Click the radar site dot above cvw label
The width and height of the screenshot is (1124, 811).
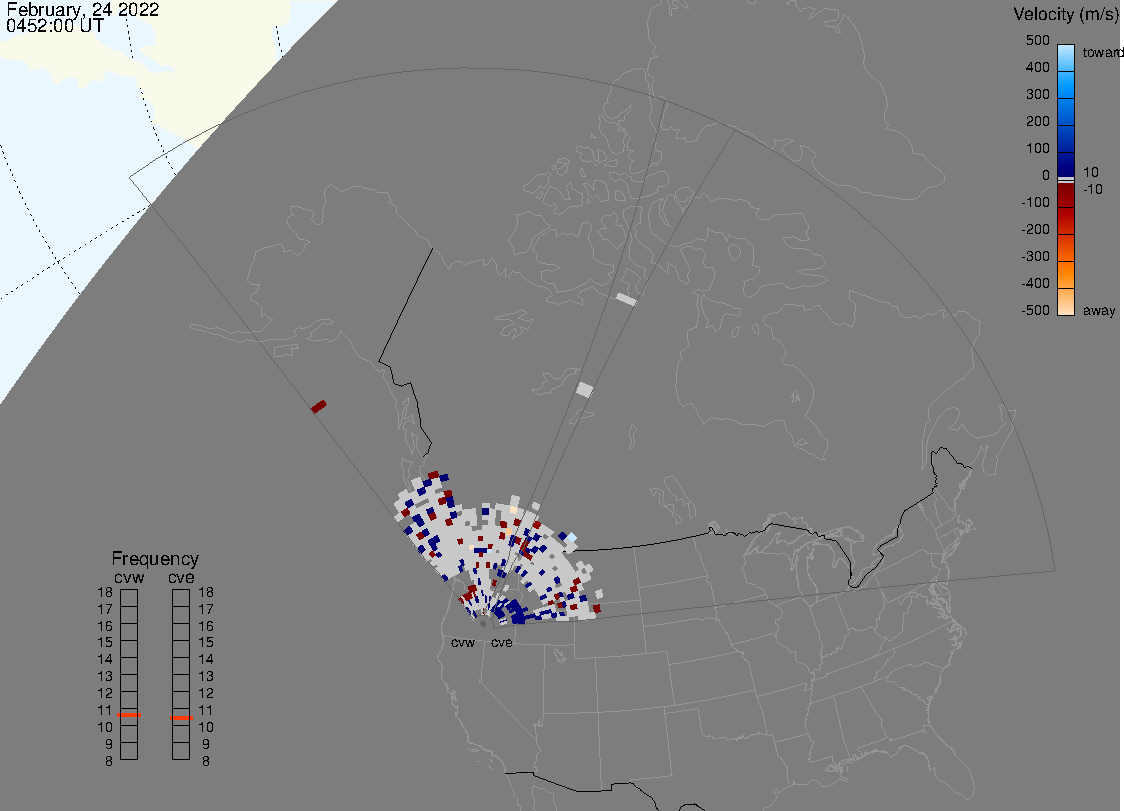[x=483, y=624]
